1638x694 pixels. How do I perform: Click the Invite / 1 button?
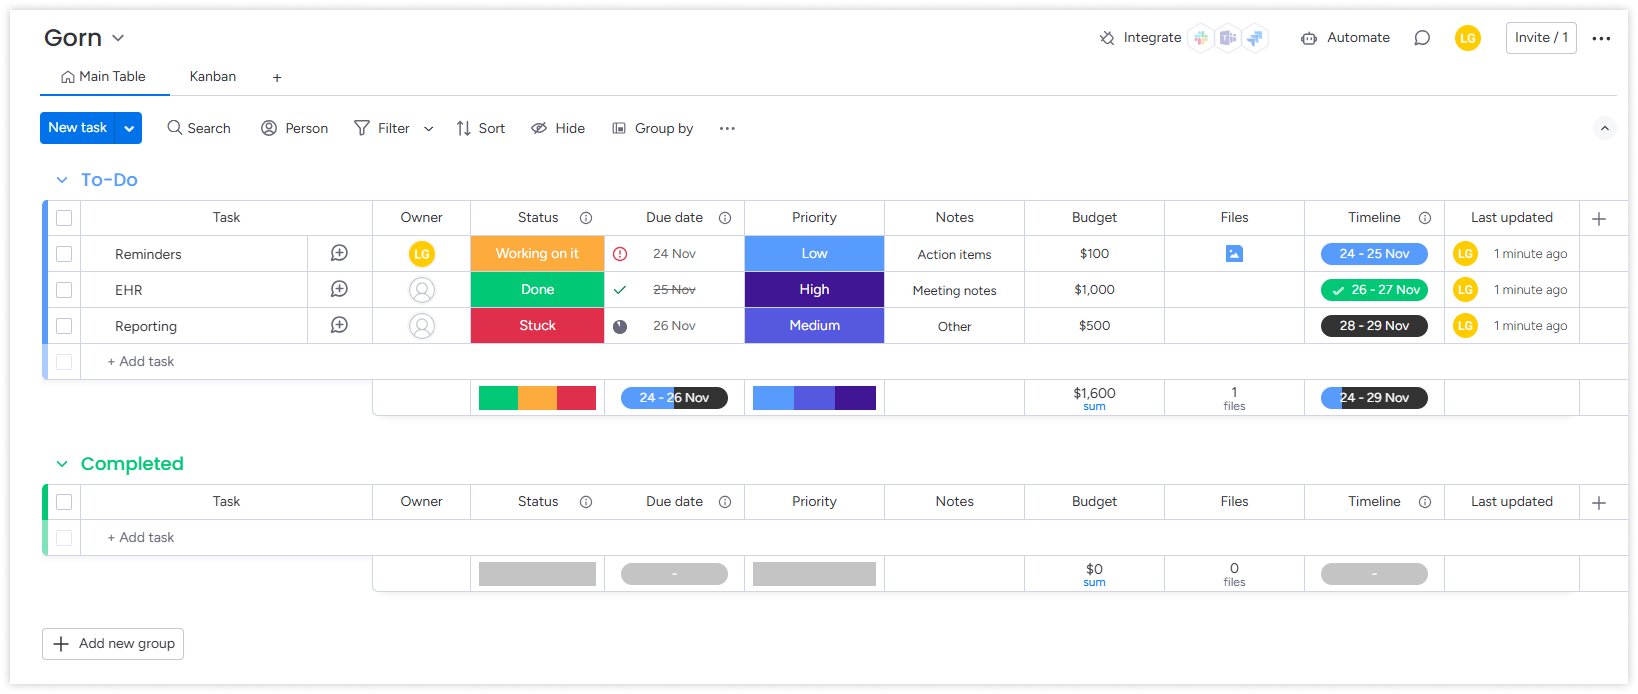(1541, 38)
